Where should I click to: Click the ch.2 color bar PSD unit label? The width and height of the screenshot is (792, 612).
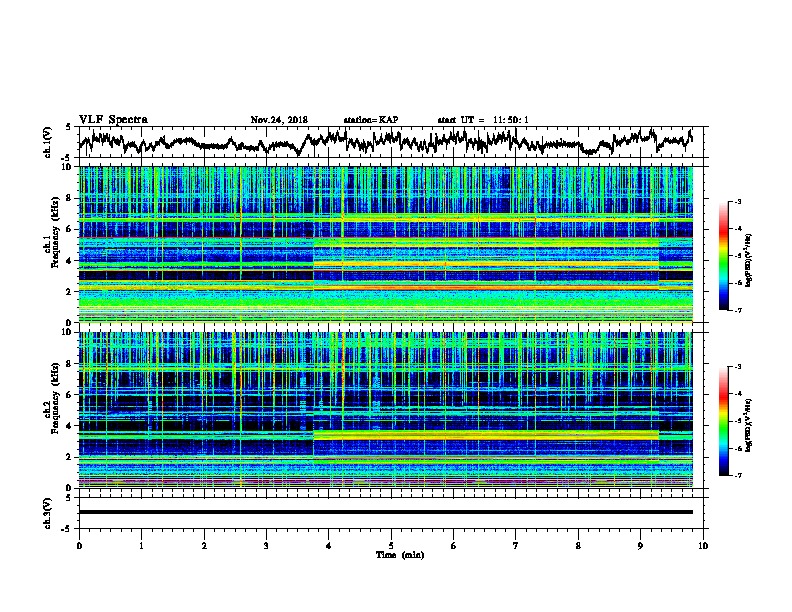point(750,425)
